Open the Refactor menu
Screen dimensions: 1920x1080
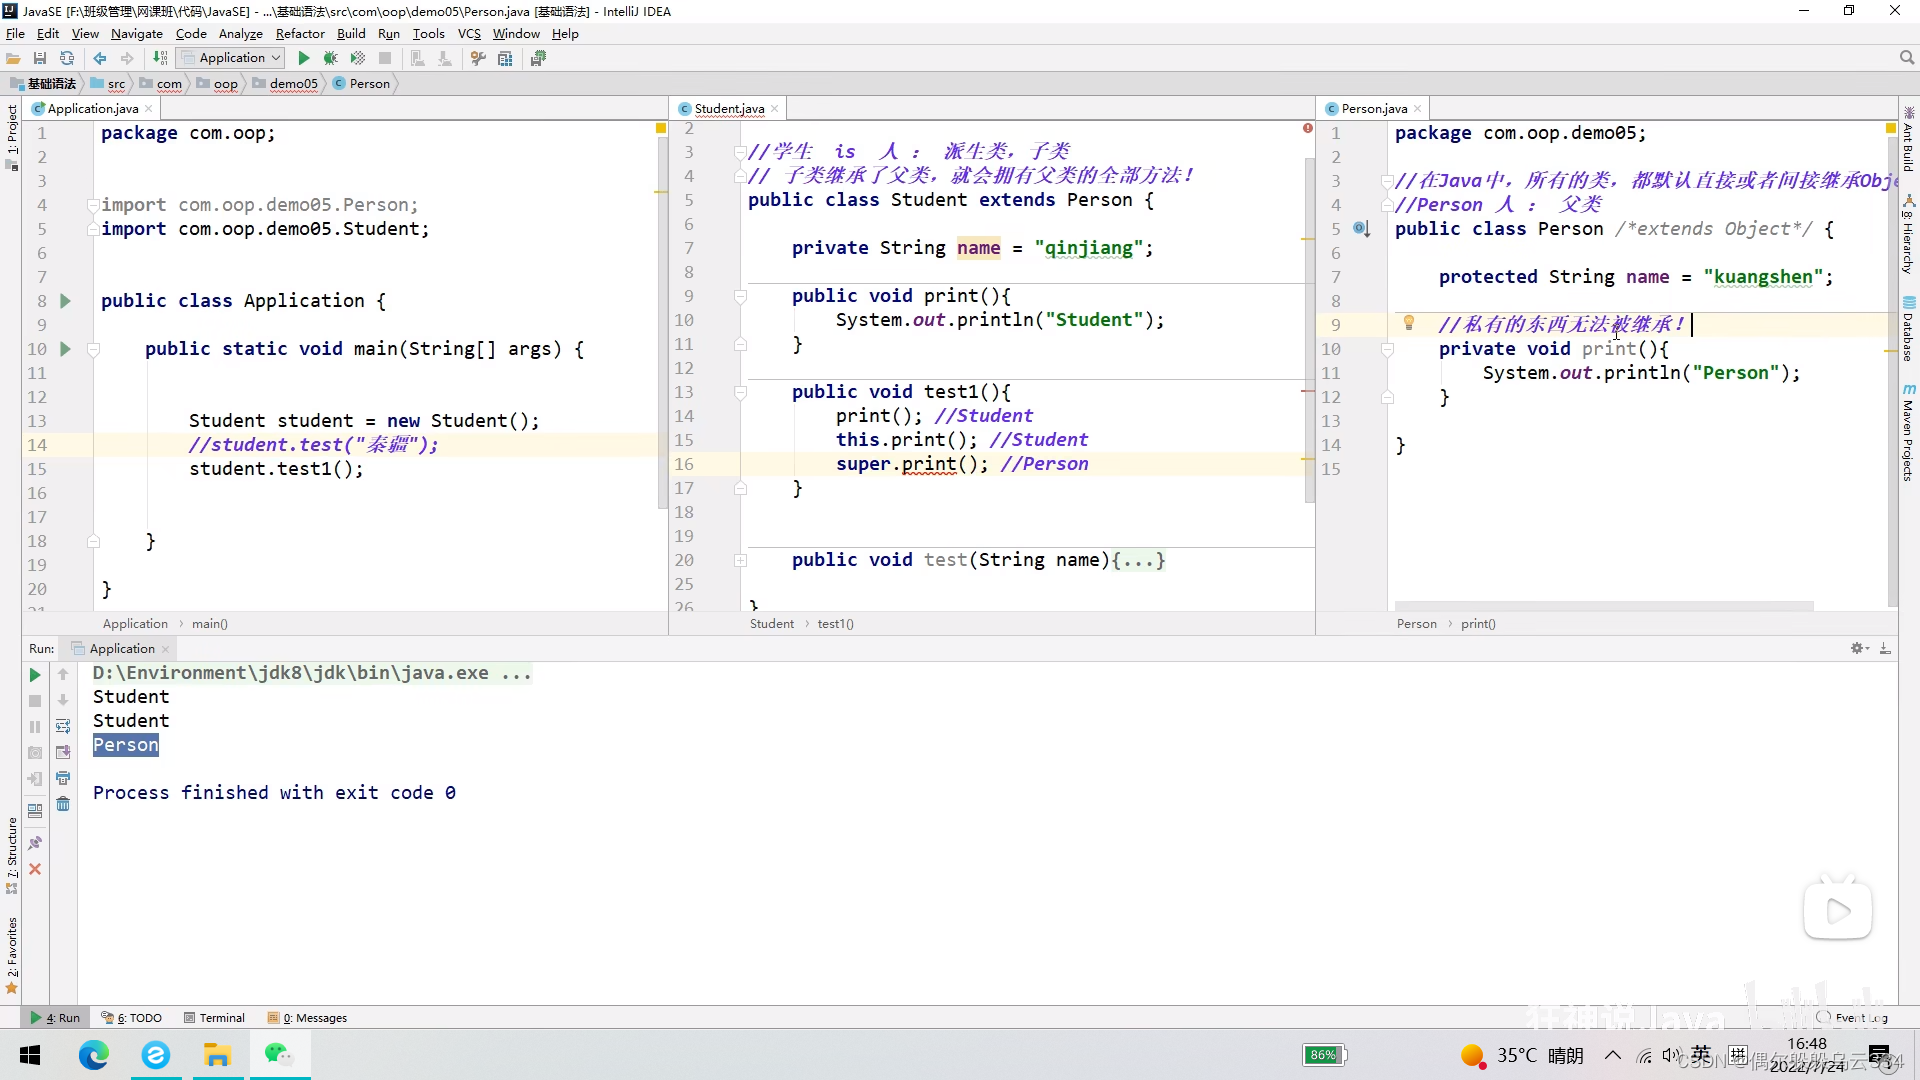point(299,33)
